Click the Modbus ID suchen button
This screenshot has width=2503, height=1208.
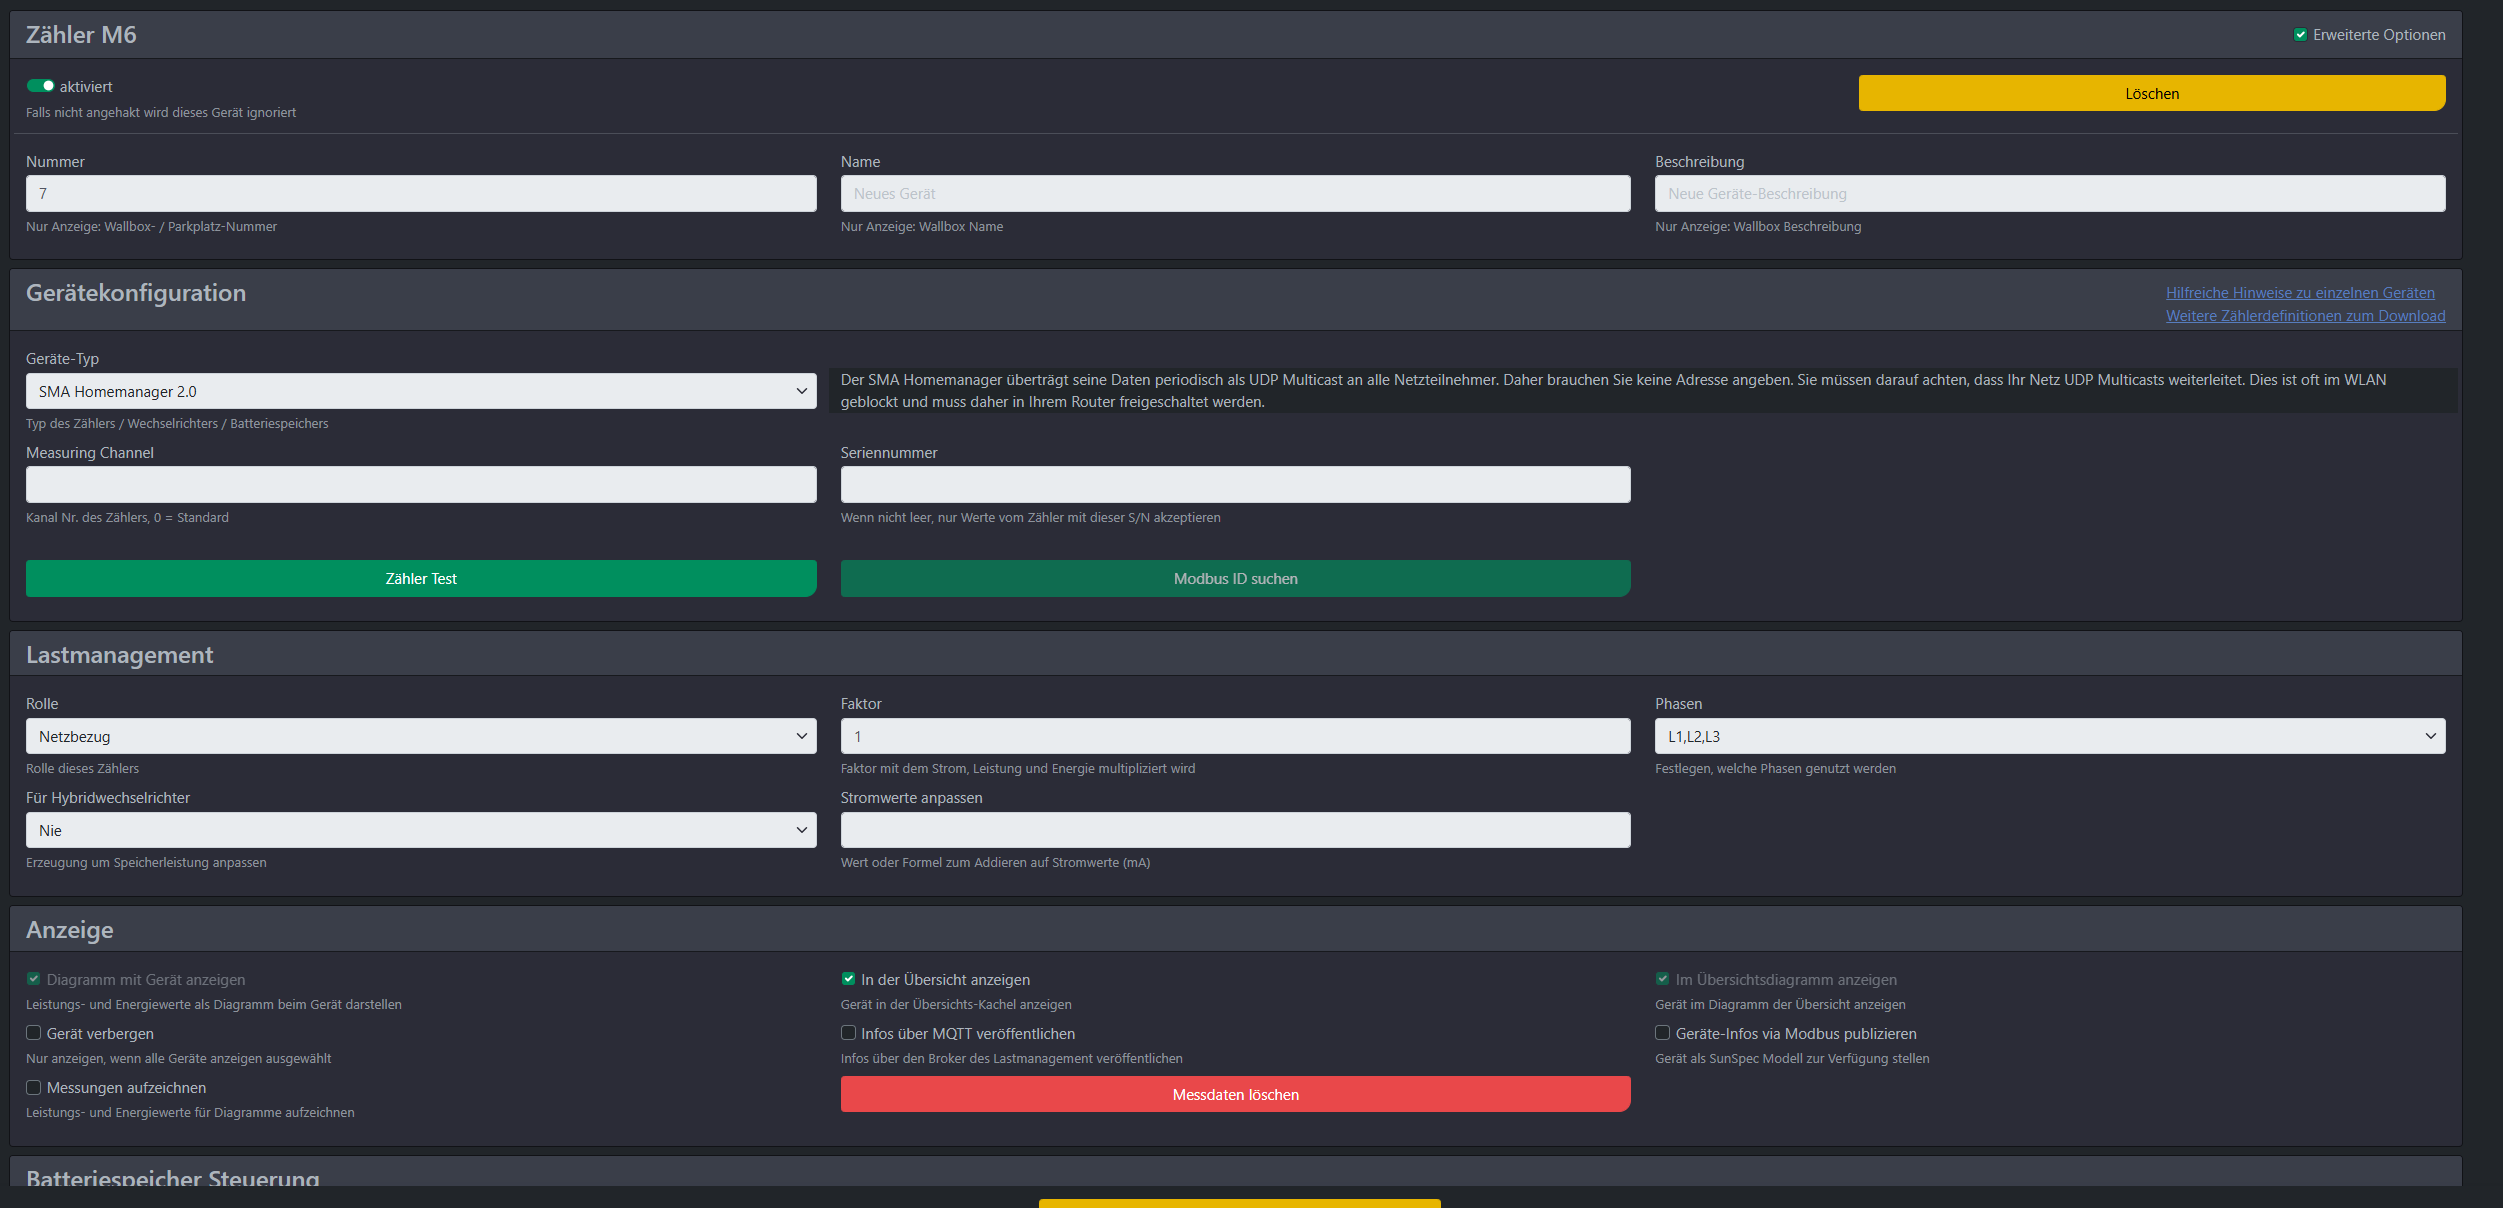(x=1235, y=579)
